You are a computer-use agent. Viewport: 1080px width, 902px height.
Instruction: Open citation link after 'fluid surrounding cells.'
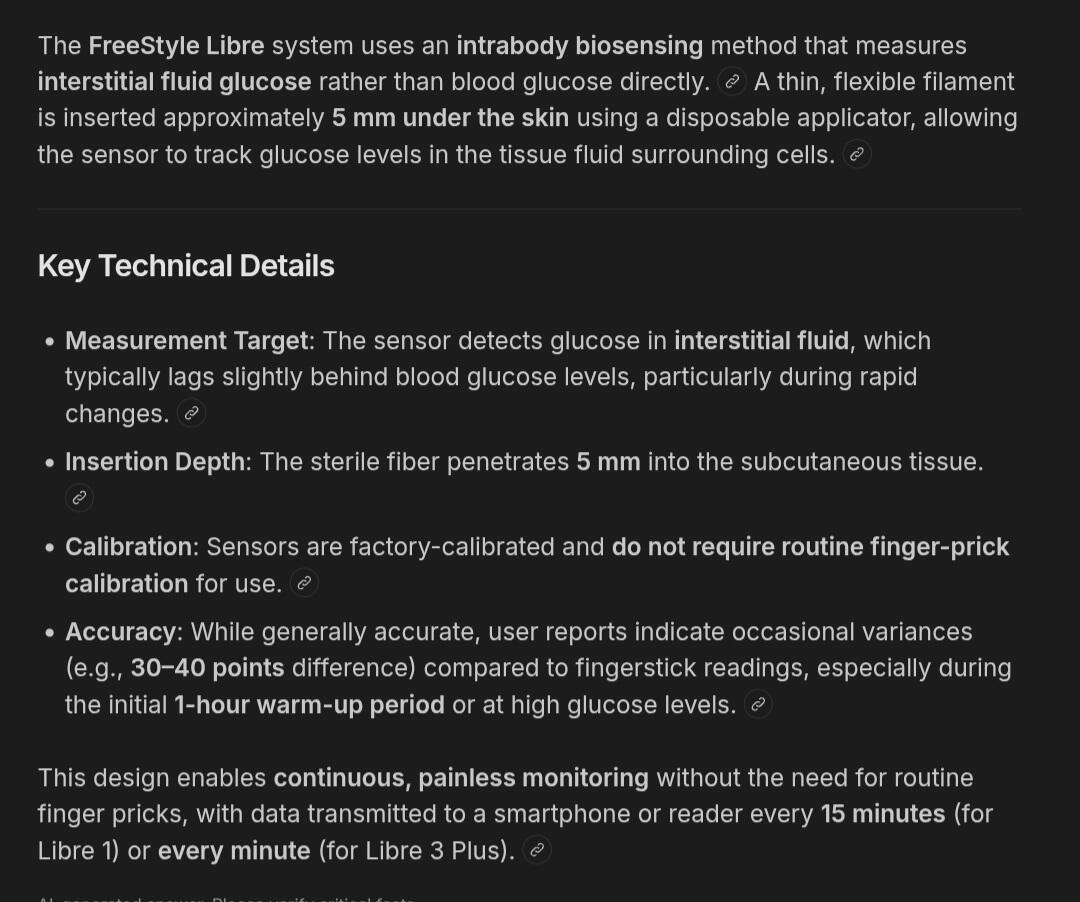[x=857, y=154]
